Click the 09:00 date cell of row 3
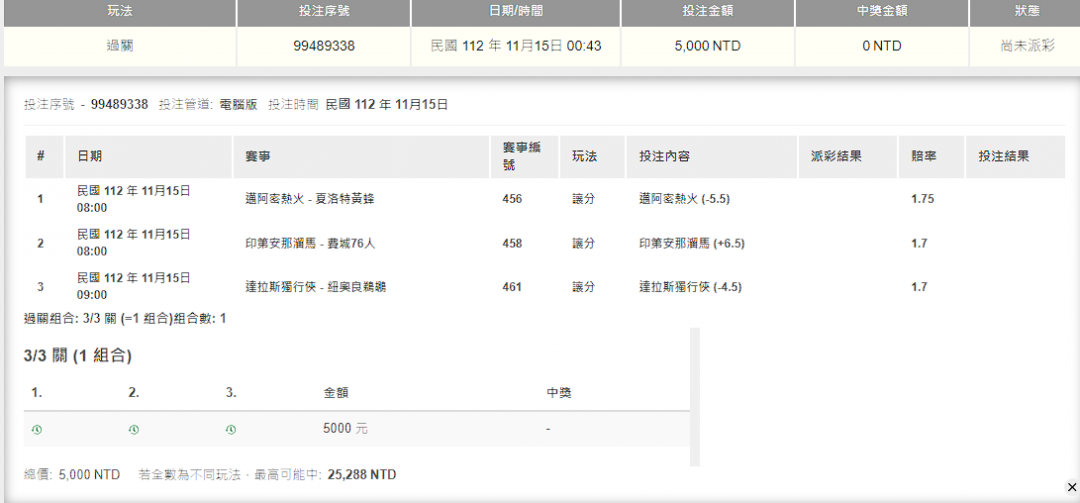Image resolution: width=1080 pixels, height=503 pixels. pos(134,286)
